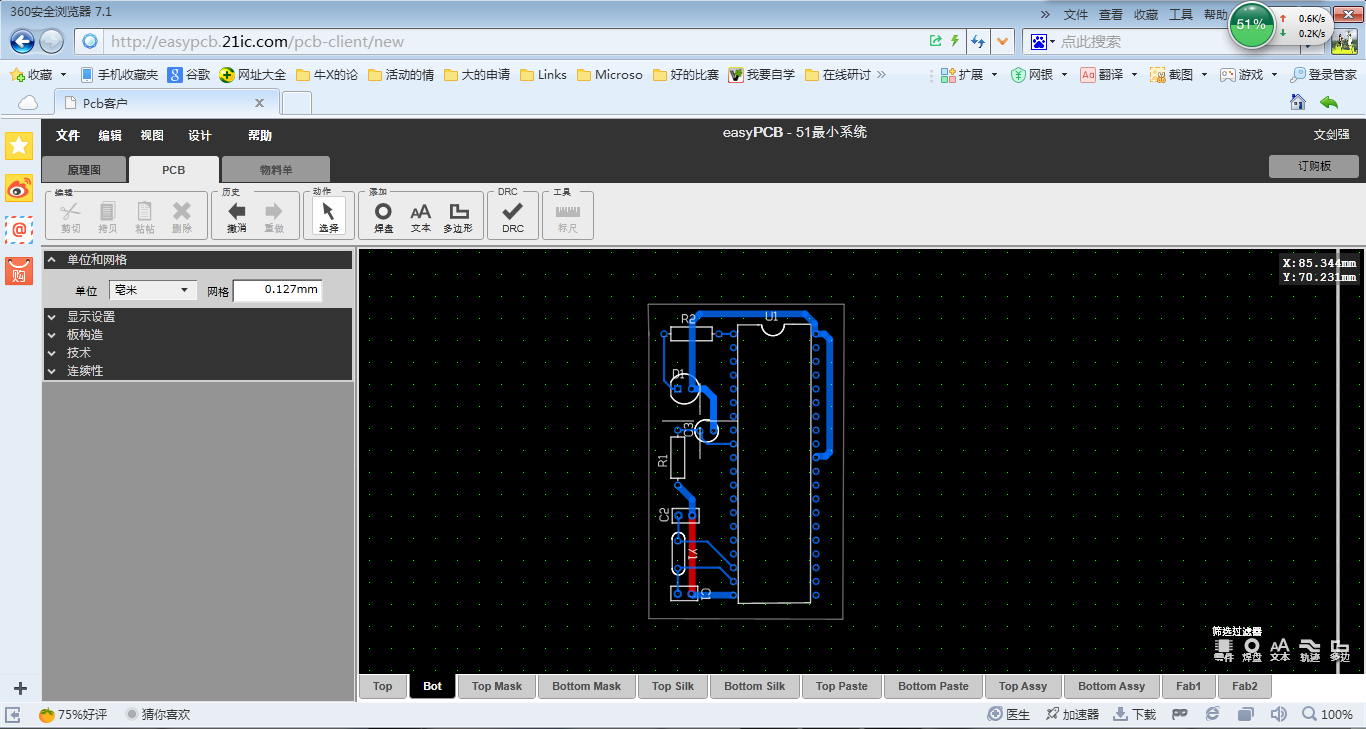Select the PCB tab
Screen dimensions: 1366x729
pyautogui.click(x=174, y=170)
